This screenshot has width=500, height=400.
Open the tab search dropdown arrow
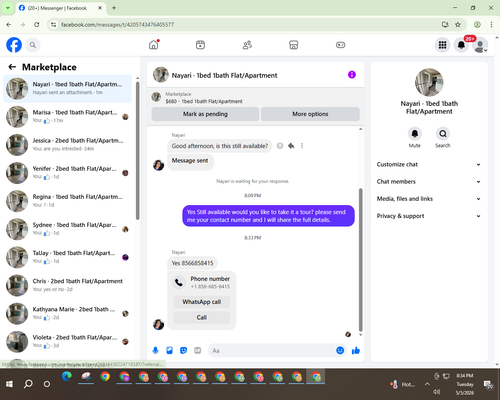7,8
